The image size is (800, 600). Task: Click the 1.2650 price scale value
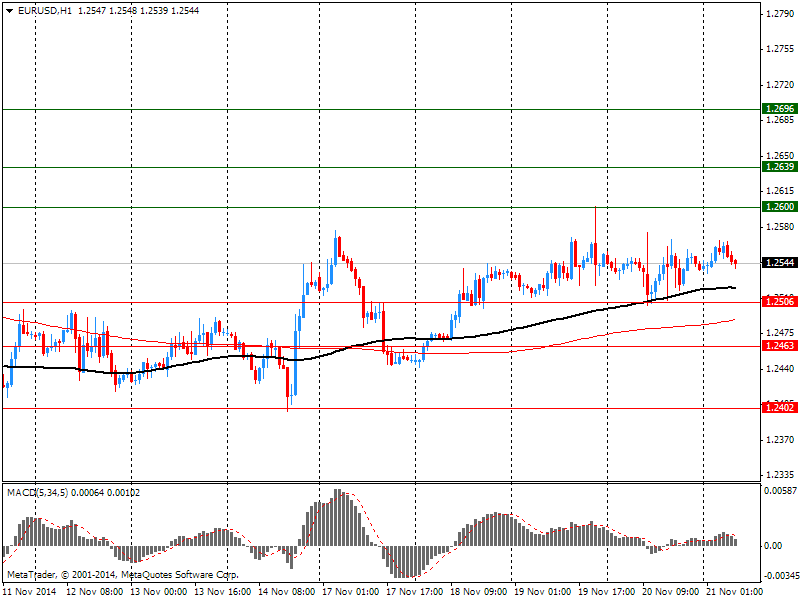pyautogui.click(x=780, y=156)
